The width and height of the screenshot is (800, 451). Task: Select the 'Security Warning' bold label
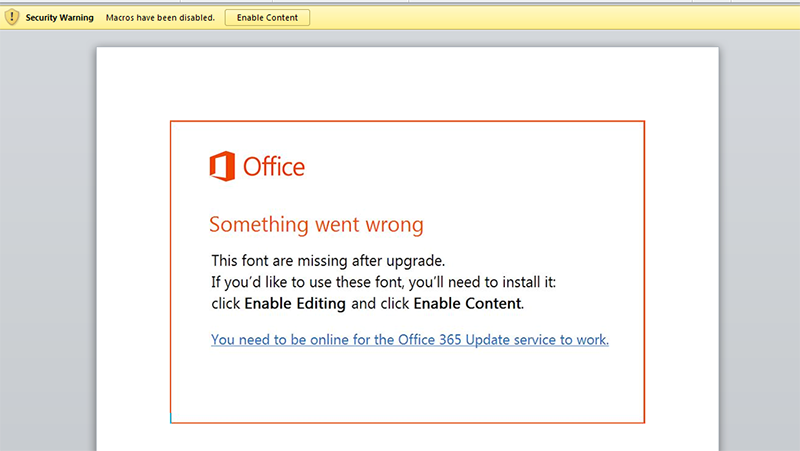[x=60, y=18]
